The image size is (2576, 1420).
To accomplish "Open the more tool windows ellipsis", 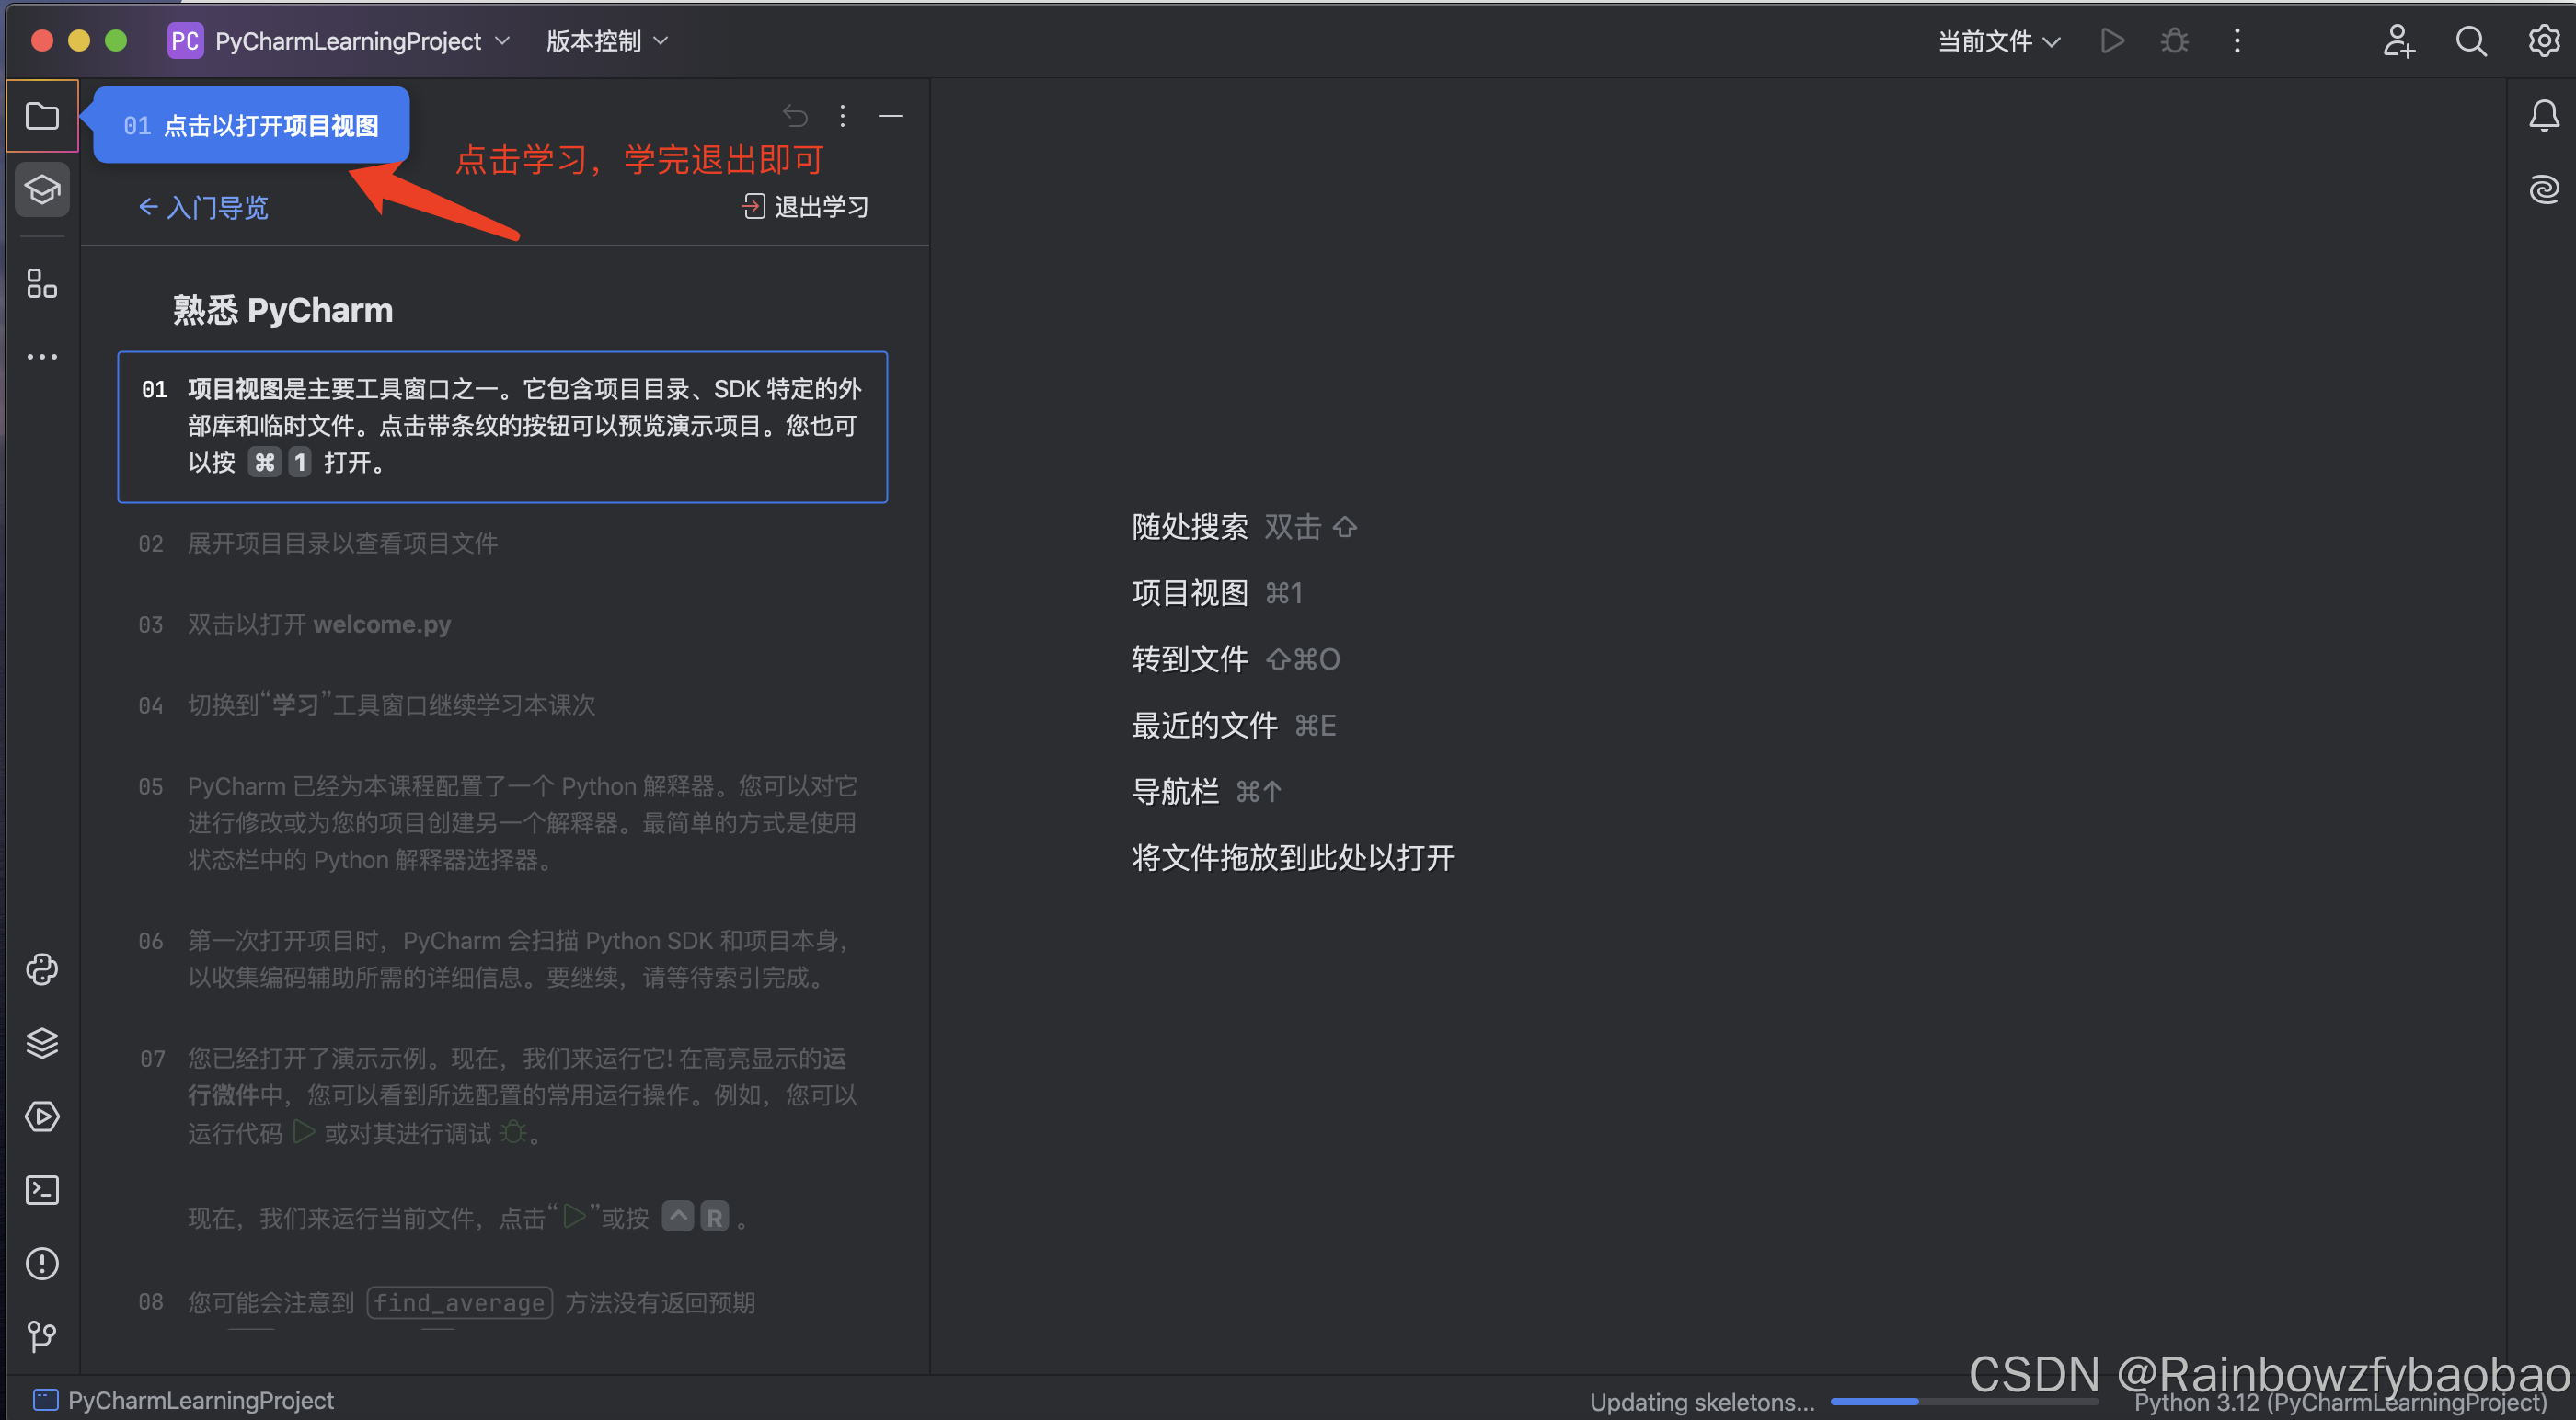I will 42,356.
